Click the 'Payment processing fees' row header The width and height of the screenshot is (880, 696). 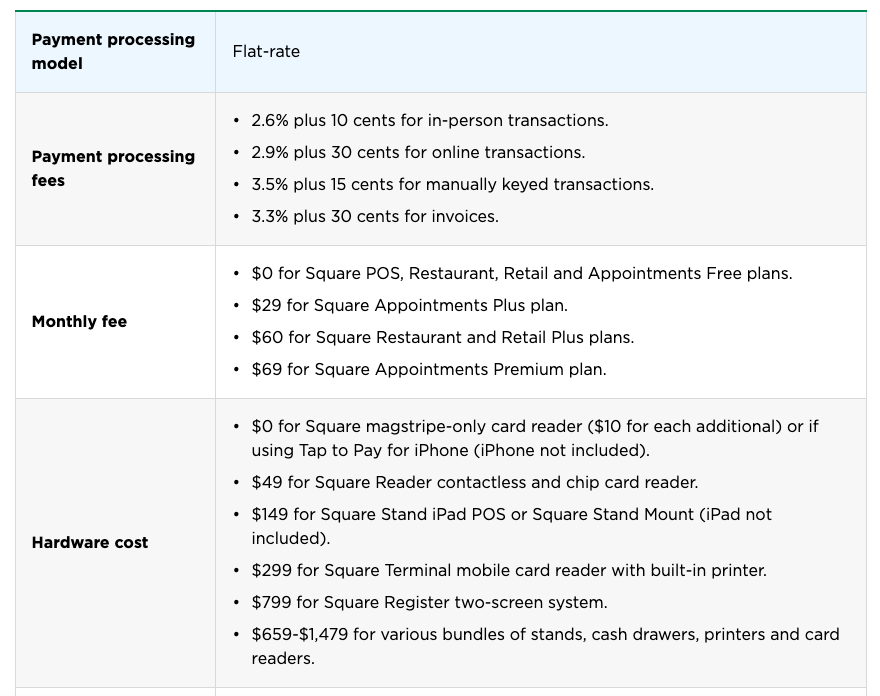click(x=113, y=168)
